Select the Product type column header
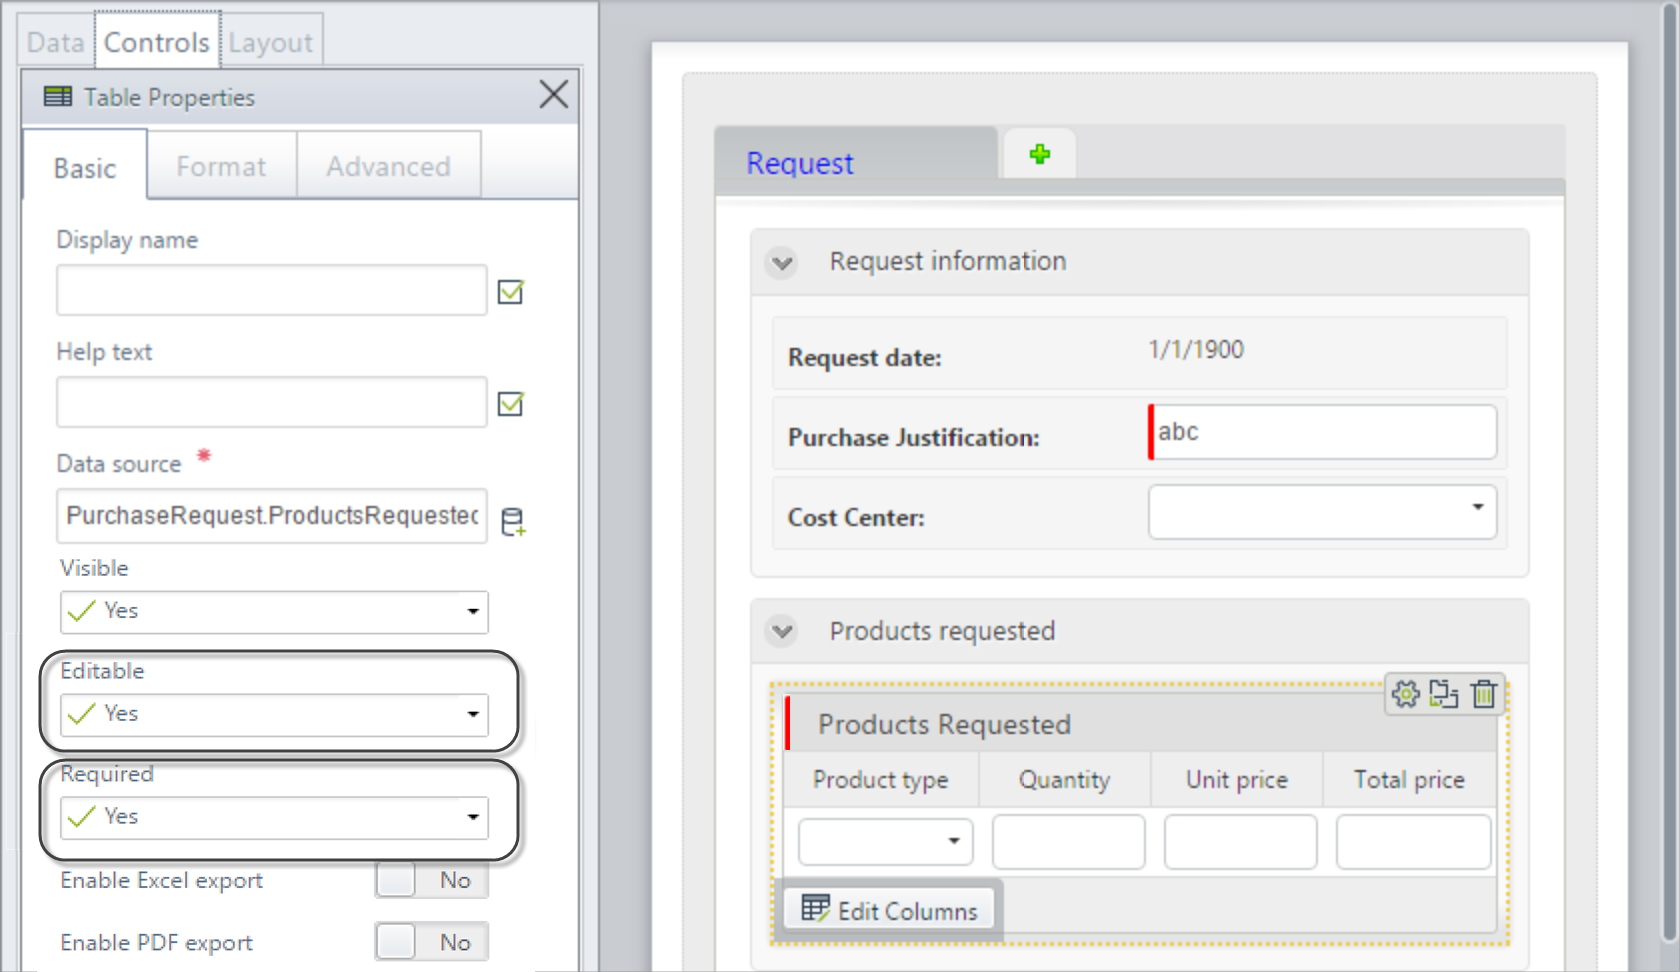 click(881, 780)
